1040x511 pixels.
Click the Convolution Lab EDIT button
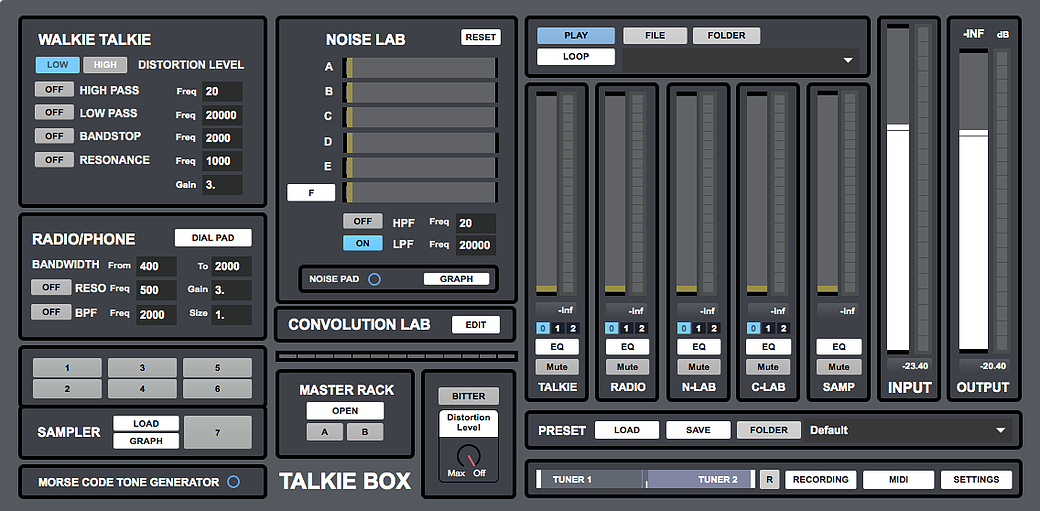pyautogui.click(x=475, y=324)
